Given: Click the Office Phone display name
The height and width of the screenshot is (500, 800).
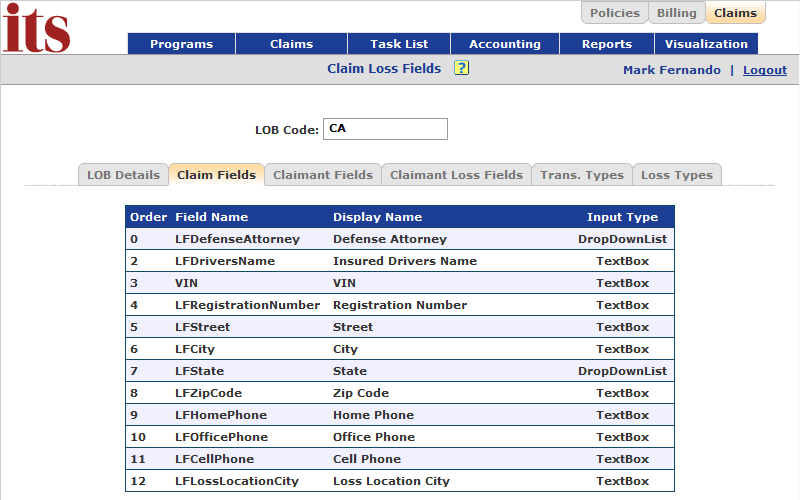Looking at the screenshot, I should coord(374,437).
